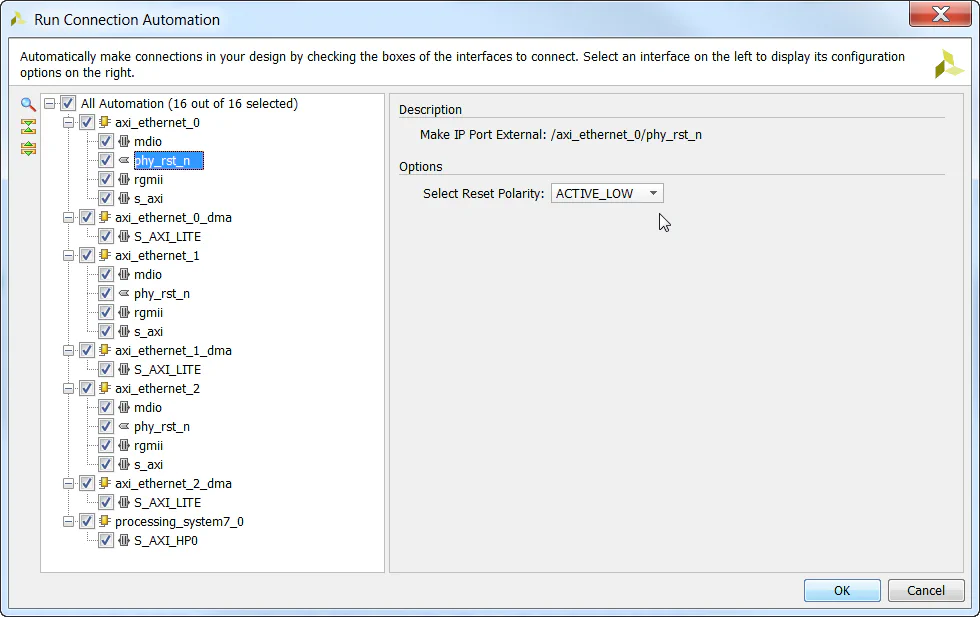Image resolution: width=980 pixels, height=617 pixels.
Task: Select the highlighted phy_rst_n item in axi_ethernet_0
Action: [x=162, y=161]
